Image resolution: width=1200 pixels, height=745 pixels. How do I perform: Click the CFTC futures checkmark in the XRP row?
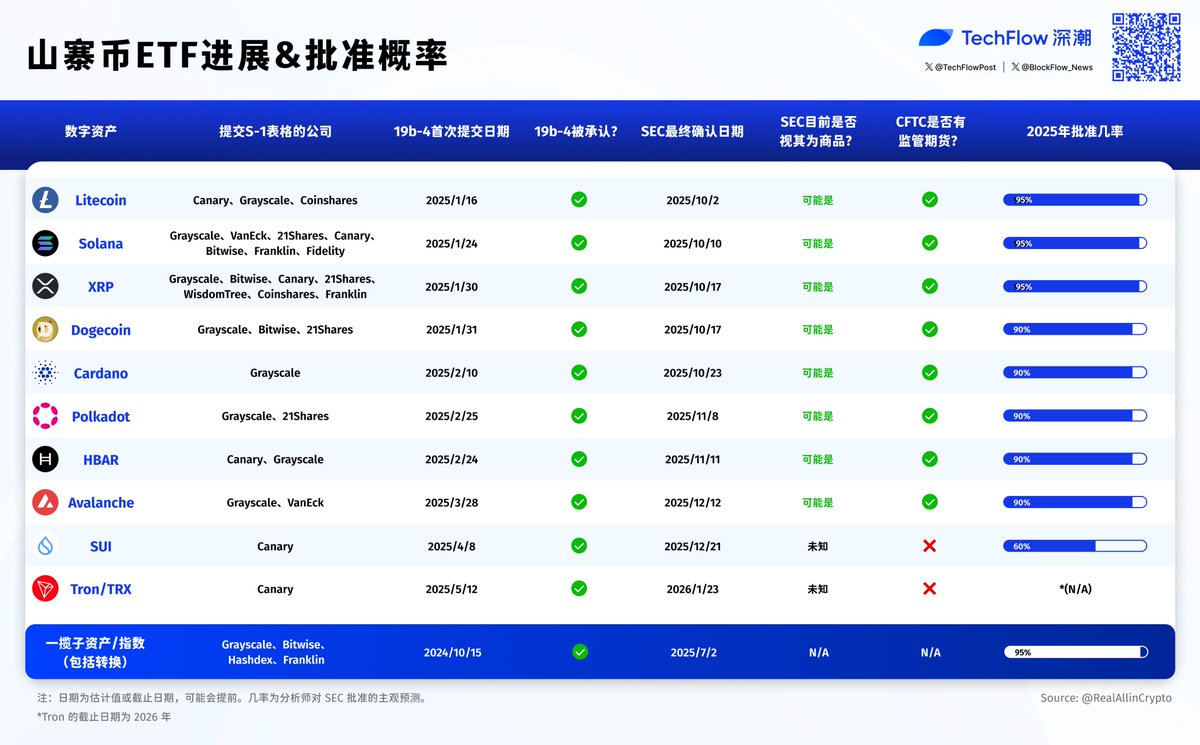tap(930, 286)
